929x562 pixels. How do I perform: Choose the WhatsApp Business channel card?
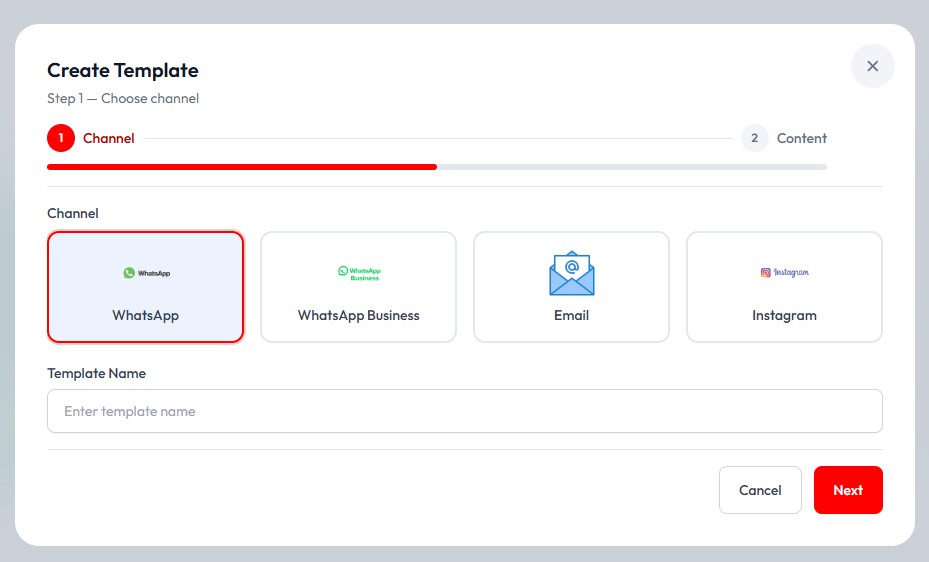pos(358,287)
